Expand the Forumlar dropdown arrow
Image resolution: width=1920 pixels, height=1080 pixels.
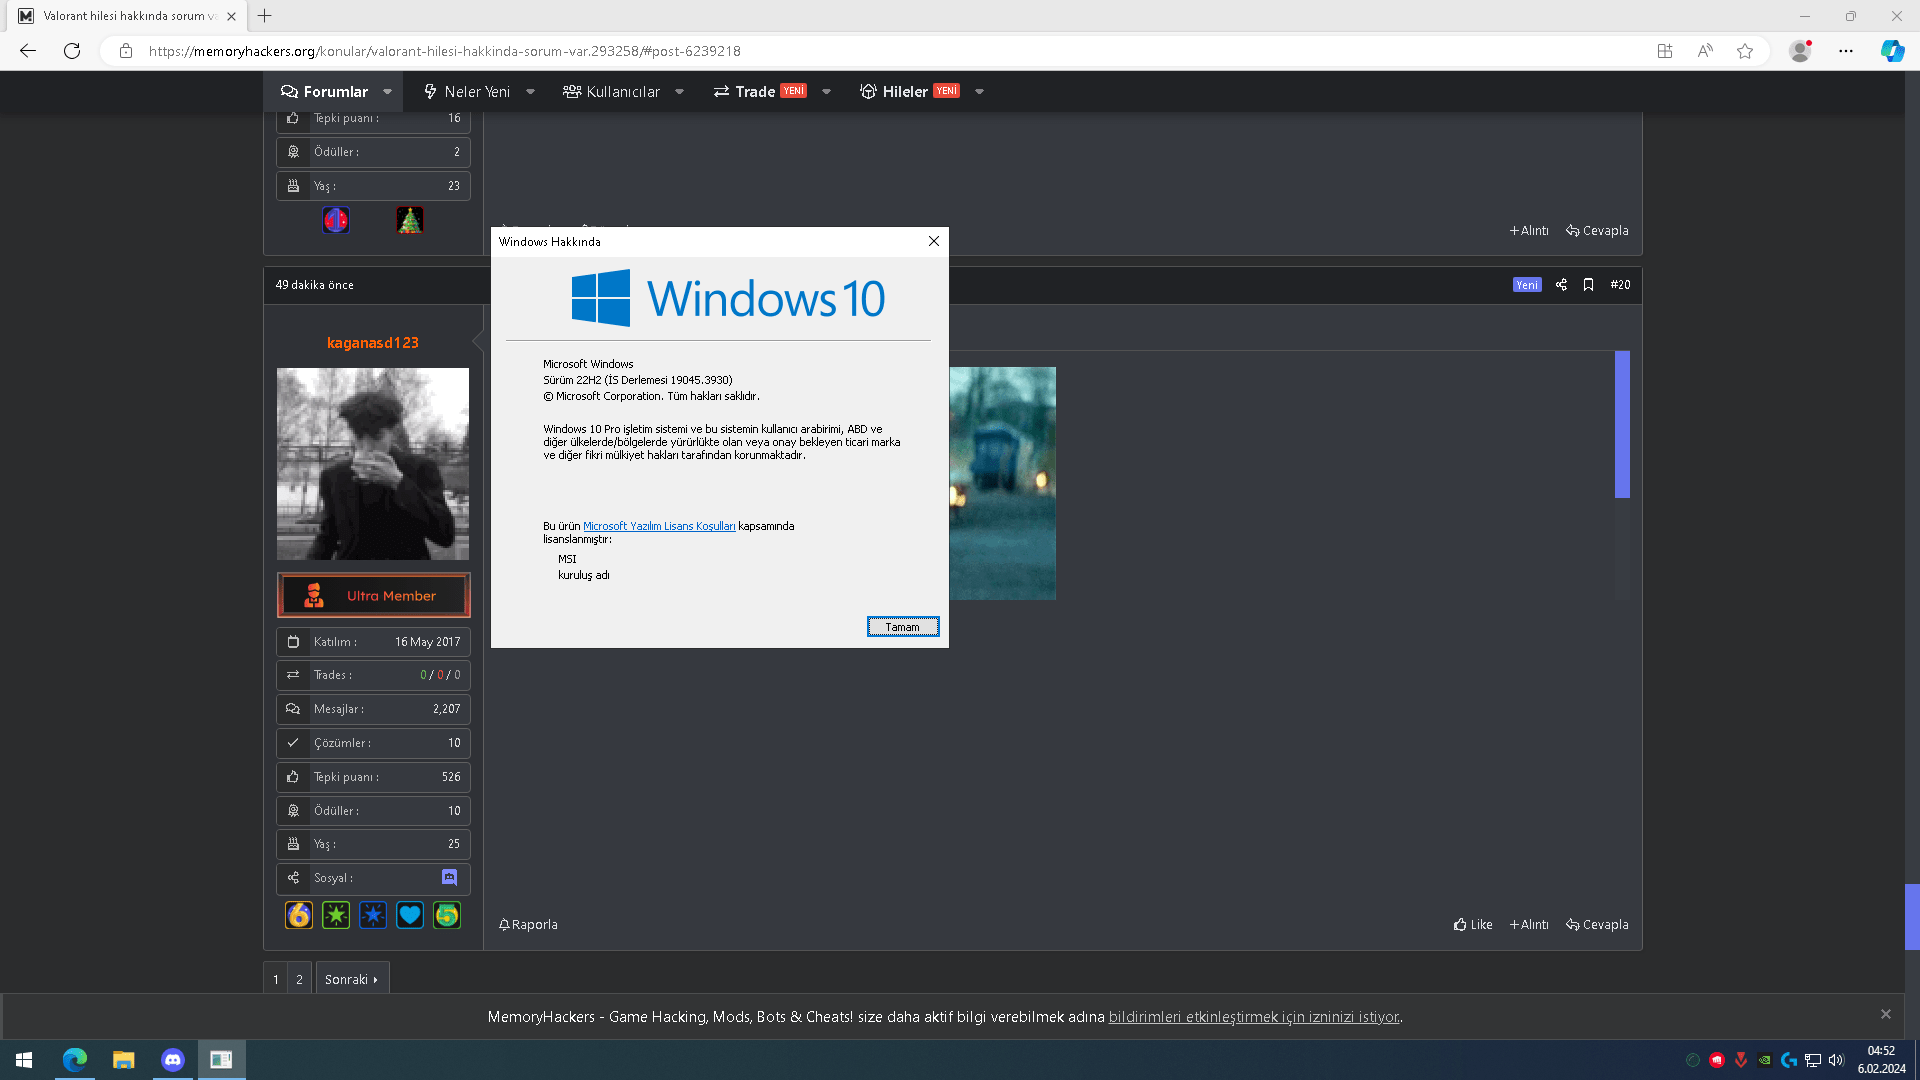(x=388, y=91)
